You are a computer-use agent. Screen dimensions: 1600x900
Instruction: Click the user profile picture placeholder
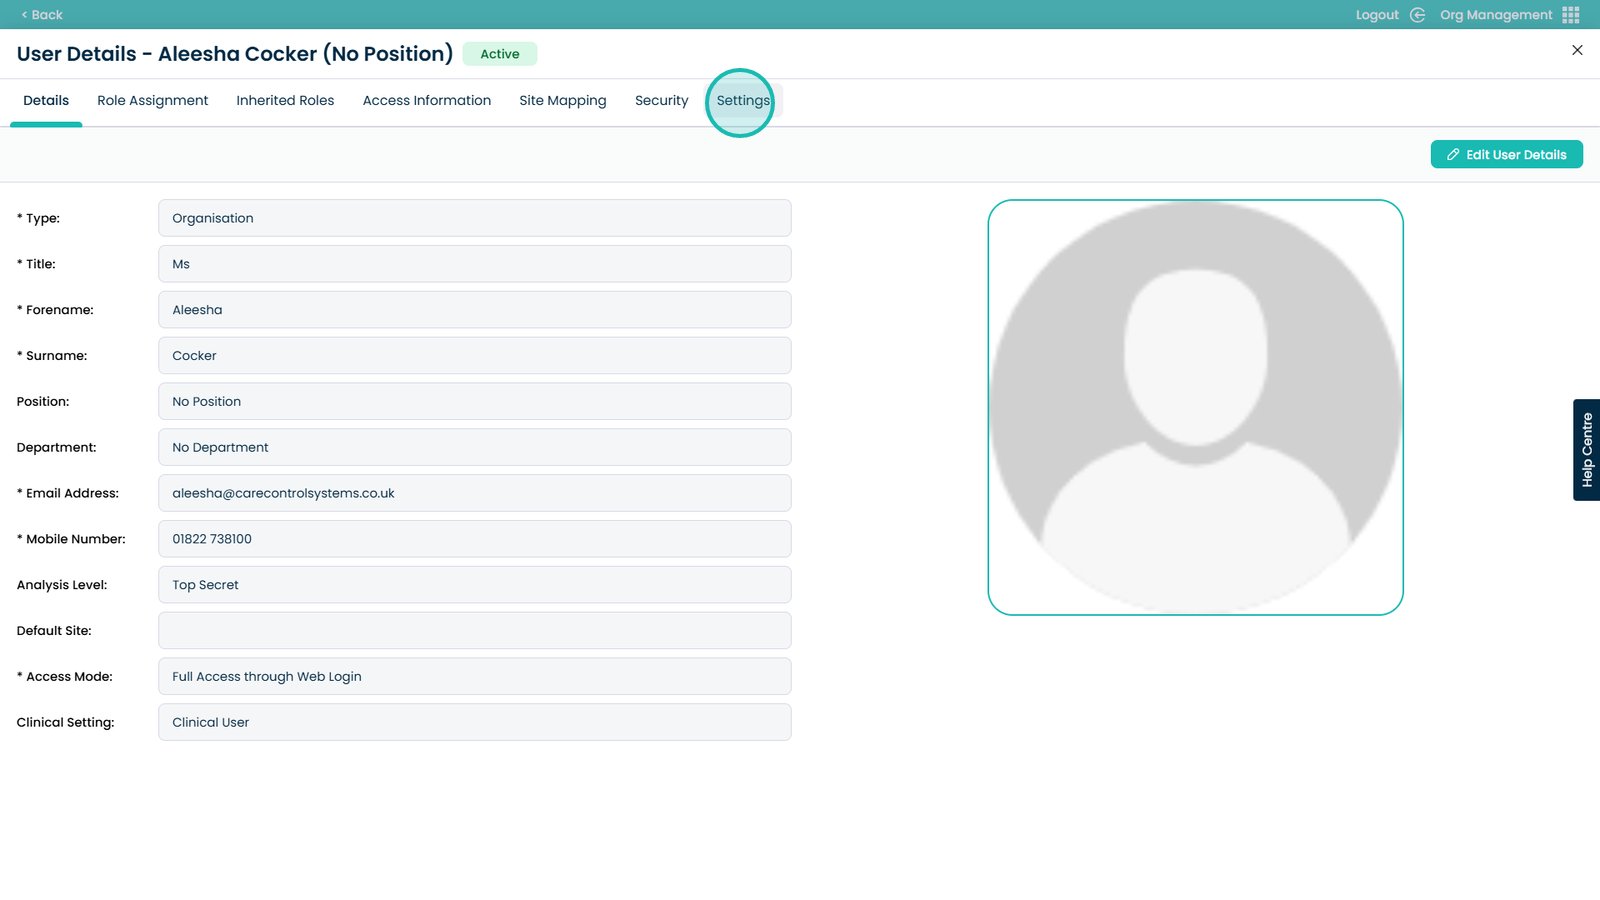[1195, 407]
